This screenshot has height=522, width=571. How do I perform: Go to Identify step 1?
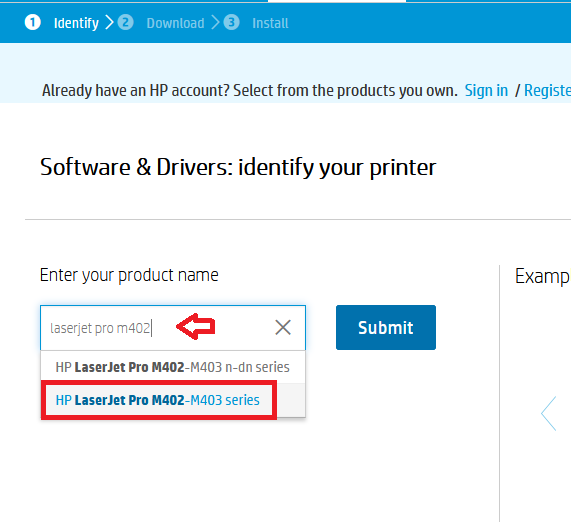coord(76,23)
